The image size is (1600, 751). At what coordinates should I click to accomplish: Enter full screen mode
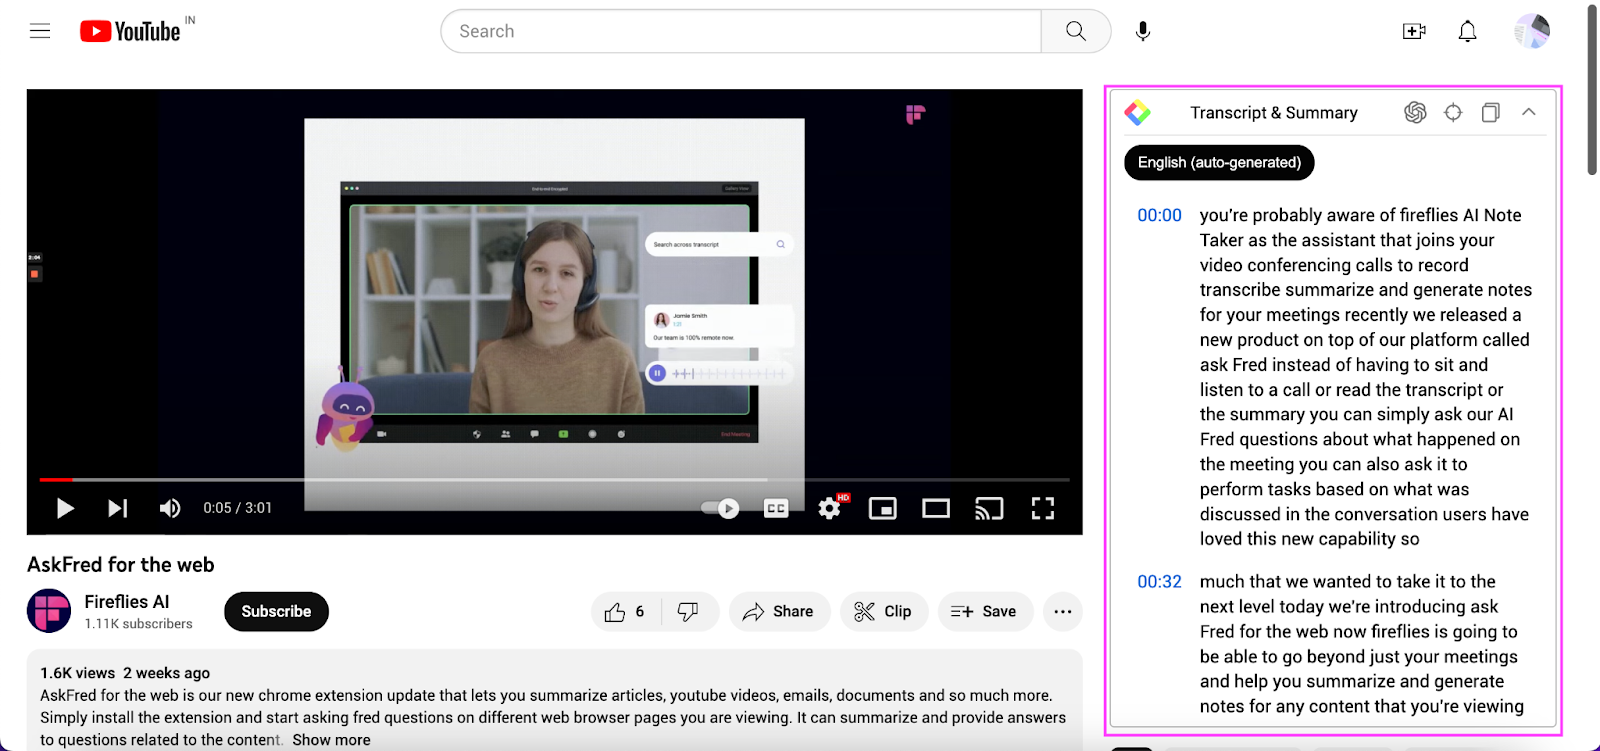[1043, 508]
